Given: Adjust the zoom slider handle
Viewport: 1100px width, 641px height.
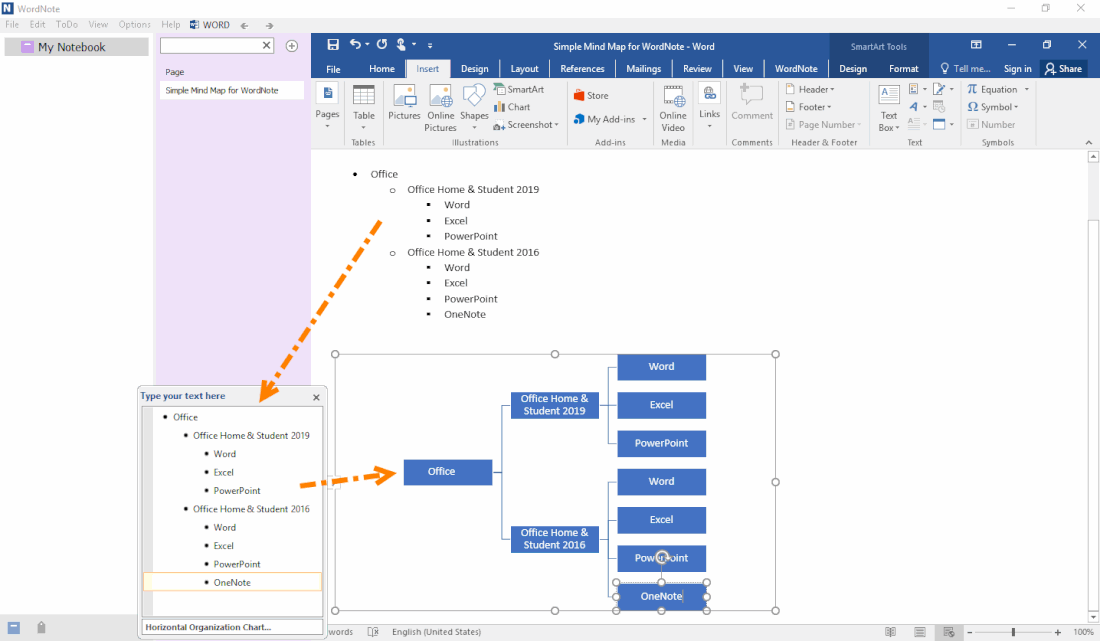Looking at the screenshot, I should point(1013,633).
